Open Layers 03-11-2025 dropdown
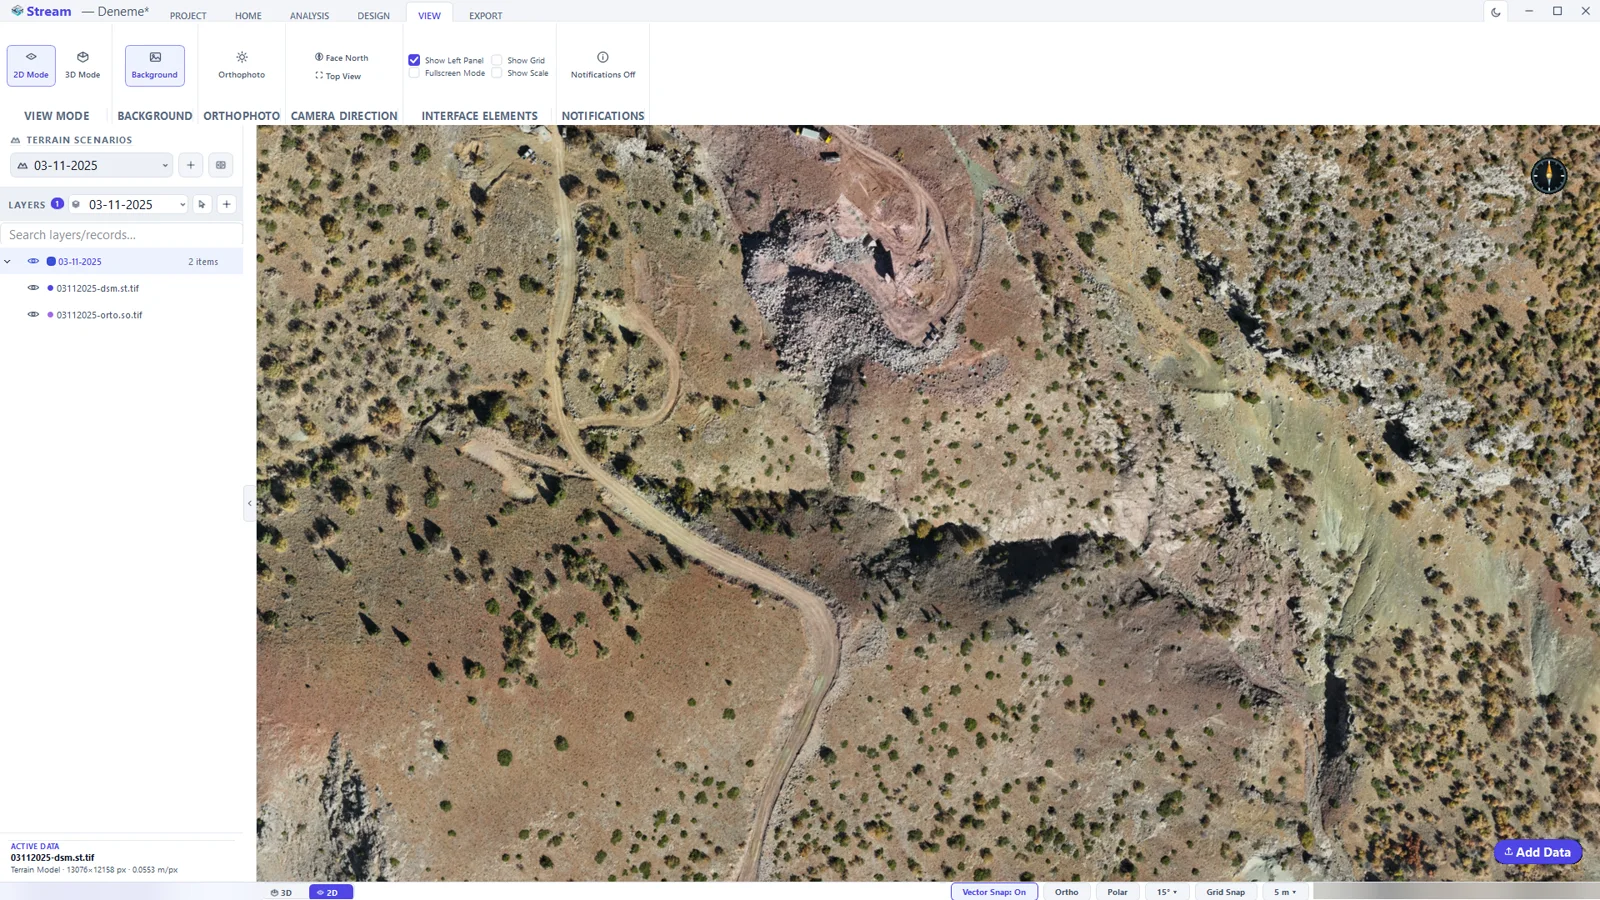The image size is (1600, 900). coord(128,204)
